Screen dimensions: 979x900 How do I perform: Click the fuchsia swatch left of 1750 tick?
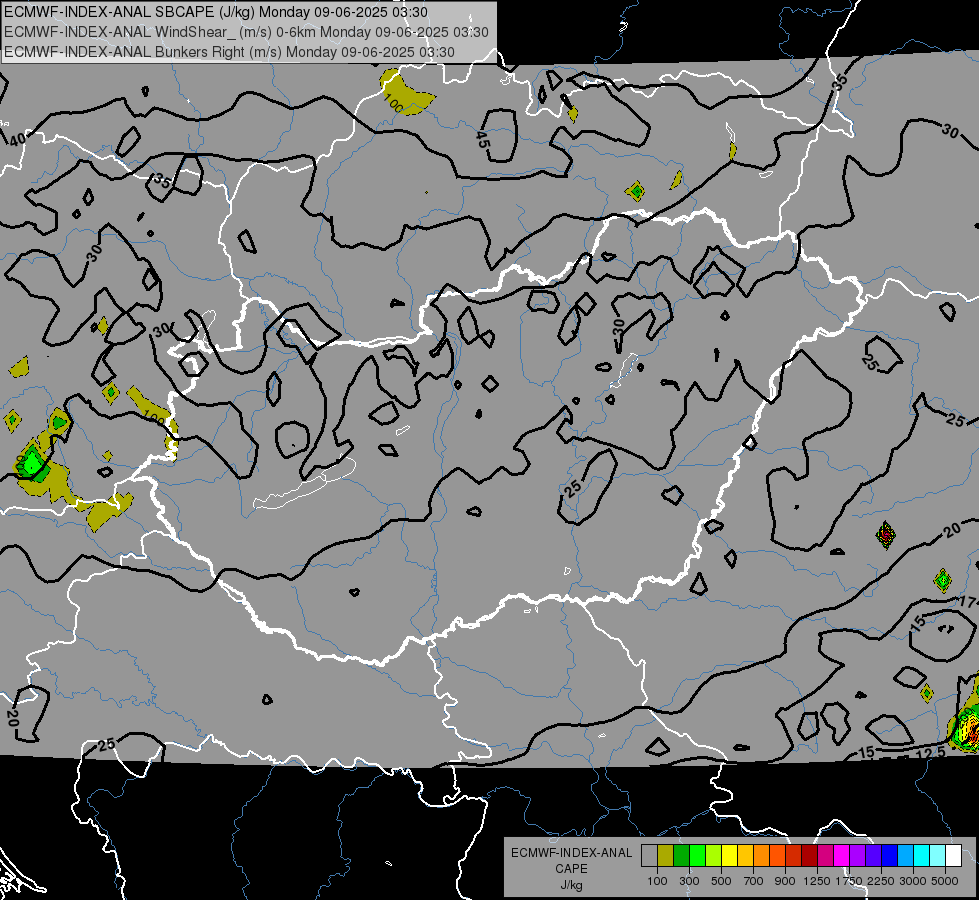[842, 856]
